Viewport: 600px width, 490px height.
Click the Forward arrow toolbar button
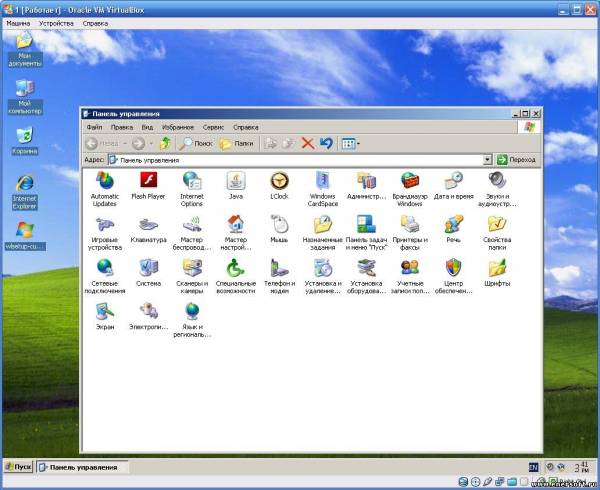point(138,144)
